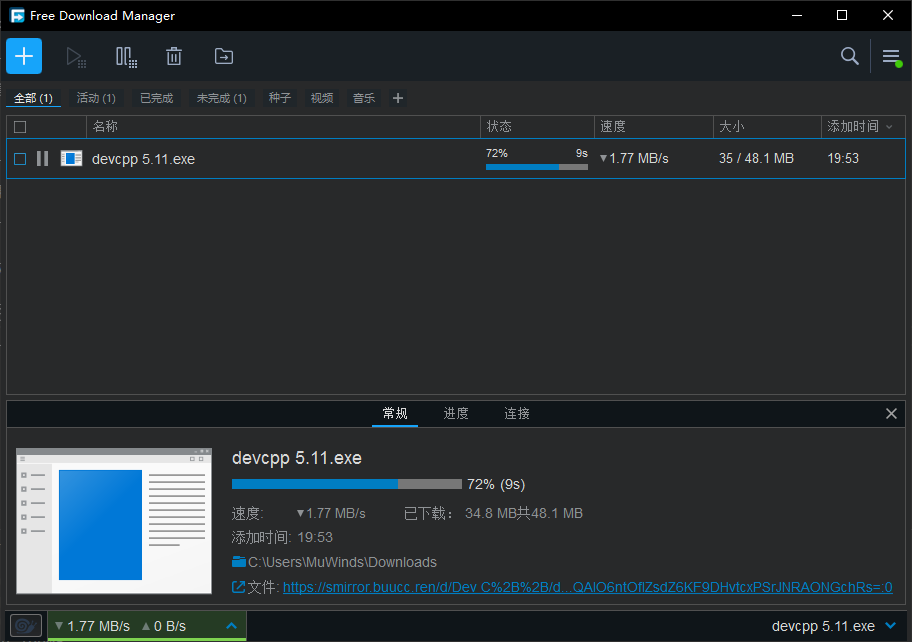Pause all downloads using the toolbar icon
This screenshot has height=642, width=912.
(126, 57)
